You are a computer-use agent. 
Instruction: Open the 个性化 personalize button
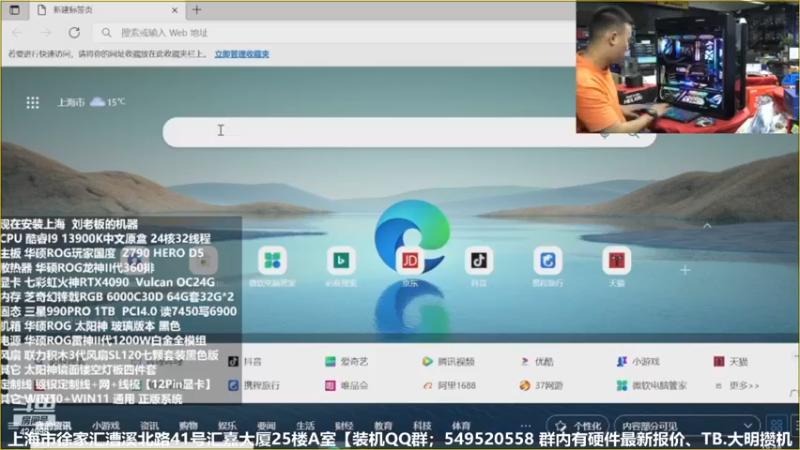pyautogui.click(x=578, y=426)
